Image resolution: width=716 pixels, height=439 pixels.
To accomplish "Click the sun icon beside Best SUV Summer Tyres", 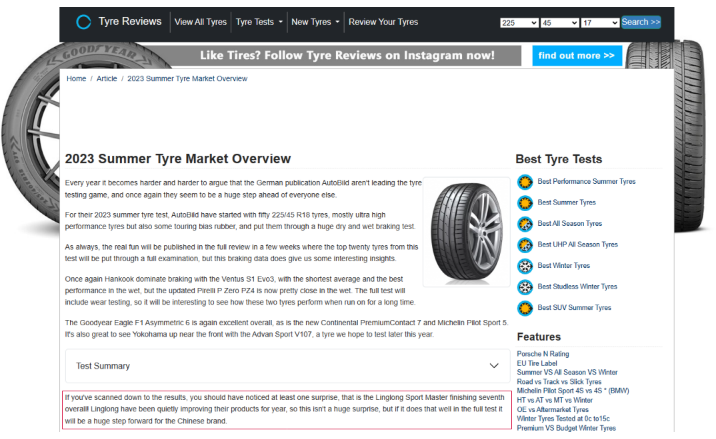I will 525,308.
